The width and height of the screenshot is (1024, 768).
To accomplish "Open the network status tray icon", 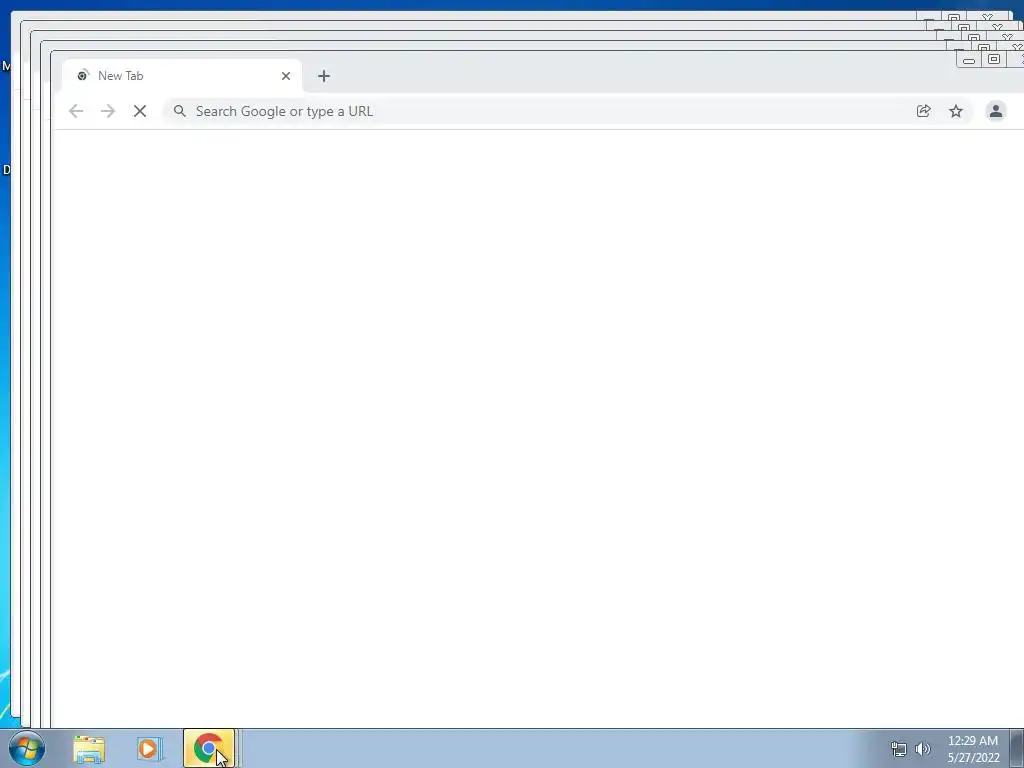I will pyautogui.click(x=899, y=749).
